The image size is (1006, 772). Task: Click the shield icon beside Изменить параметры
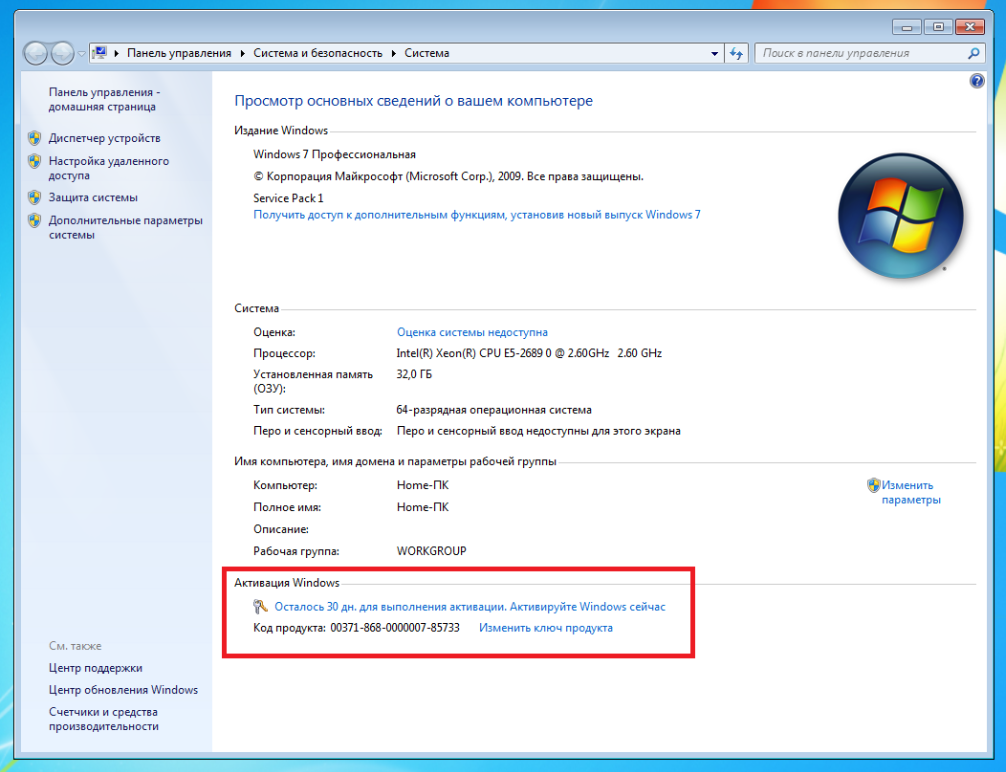[873, 485]
